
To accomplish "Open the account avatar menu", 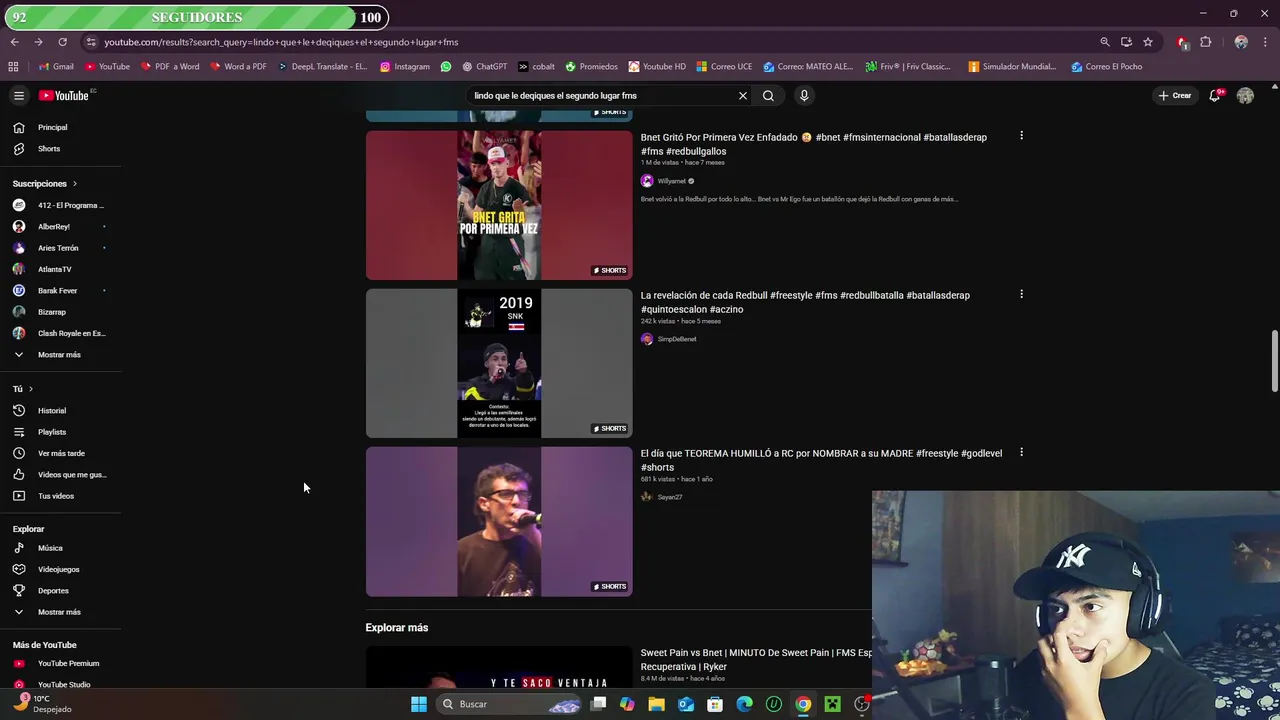I will [x=1245, y=96].
